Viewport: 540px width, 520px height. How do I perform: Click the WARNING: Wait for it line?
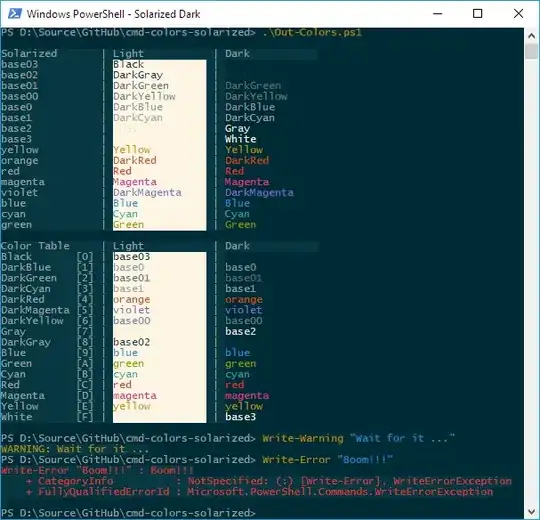pos(75,449)
